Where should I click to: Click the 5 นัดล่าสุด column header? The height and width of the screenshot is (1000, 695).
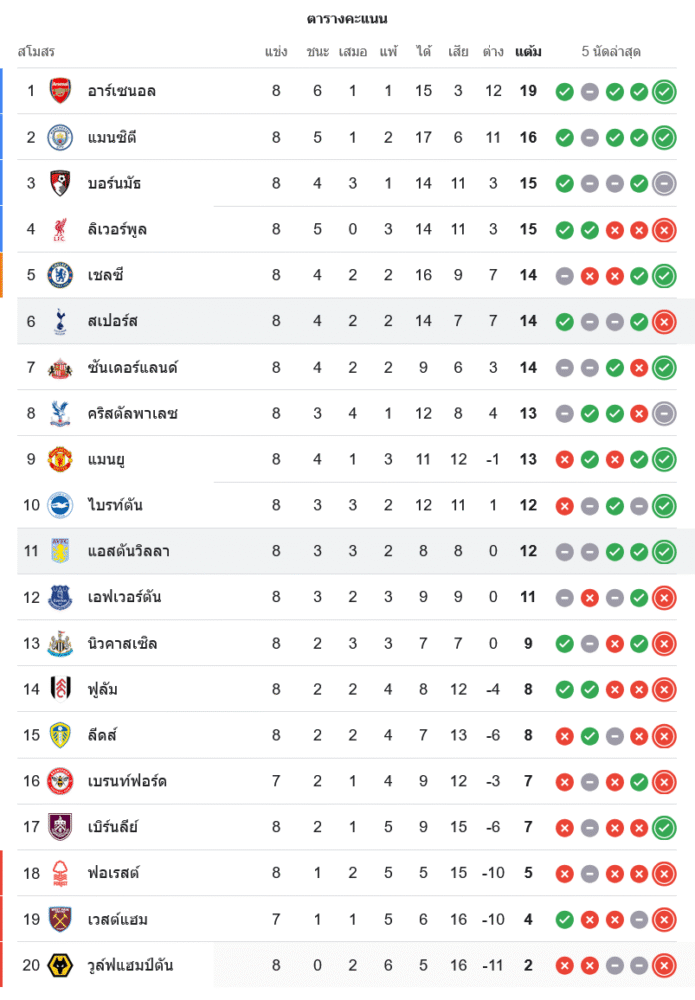611,51
